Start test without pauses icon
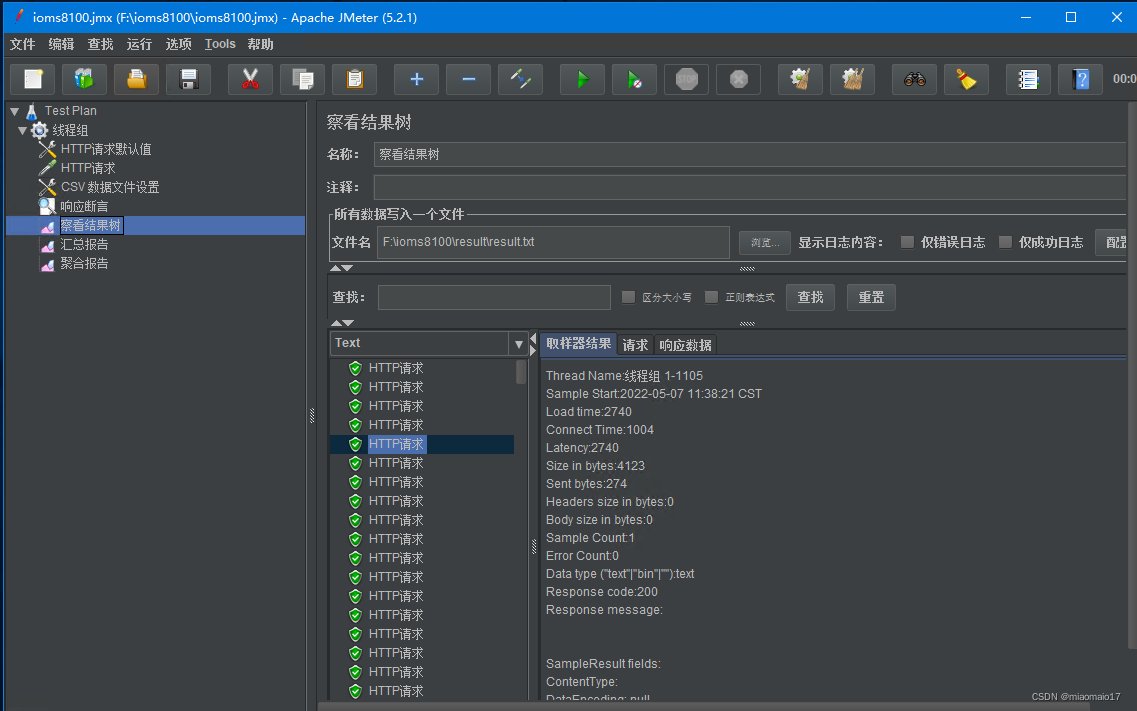1137x711 pixels. click(634, 79)
